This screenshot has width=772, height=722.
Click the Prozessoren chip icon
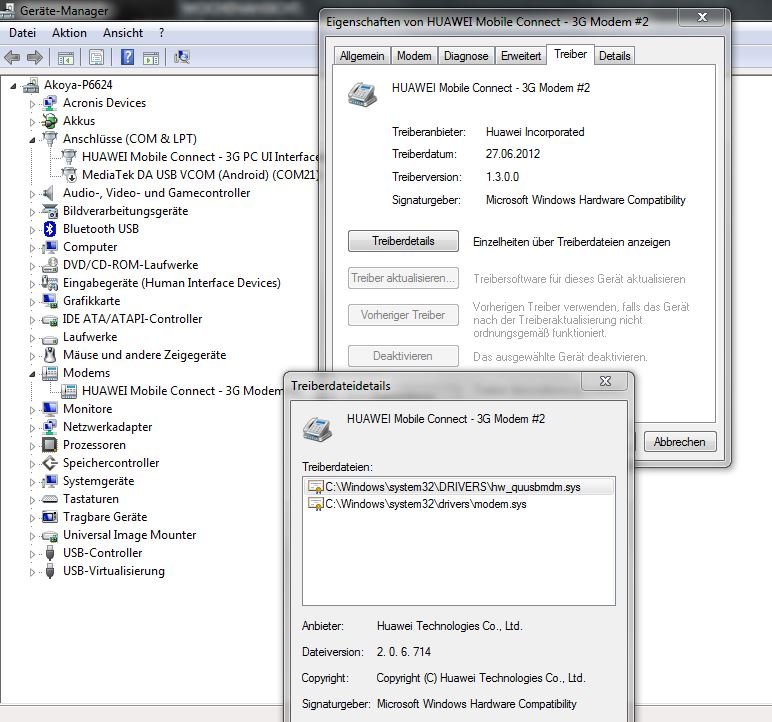tap(50, 445)
